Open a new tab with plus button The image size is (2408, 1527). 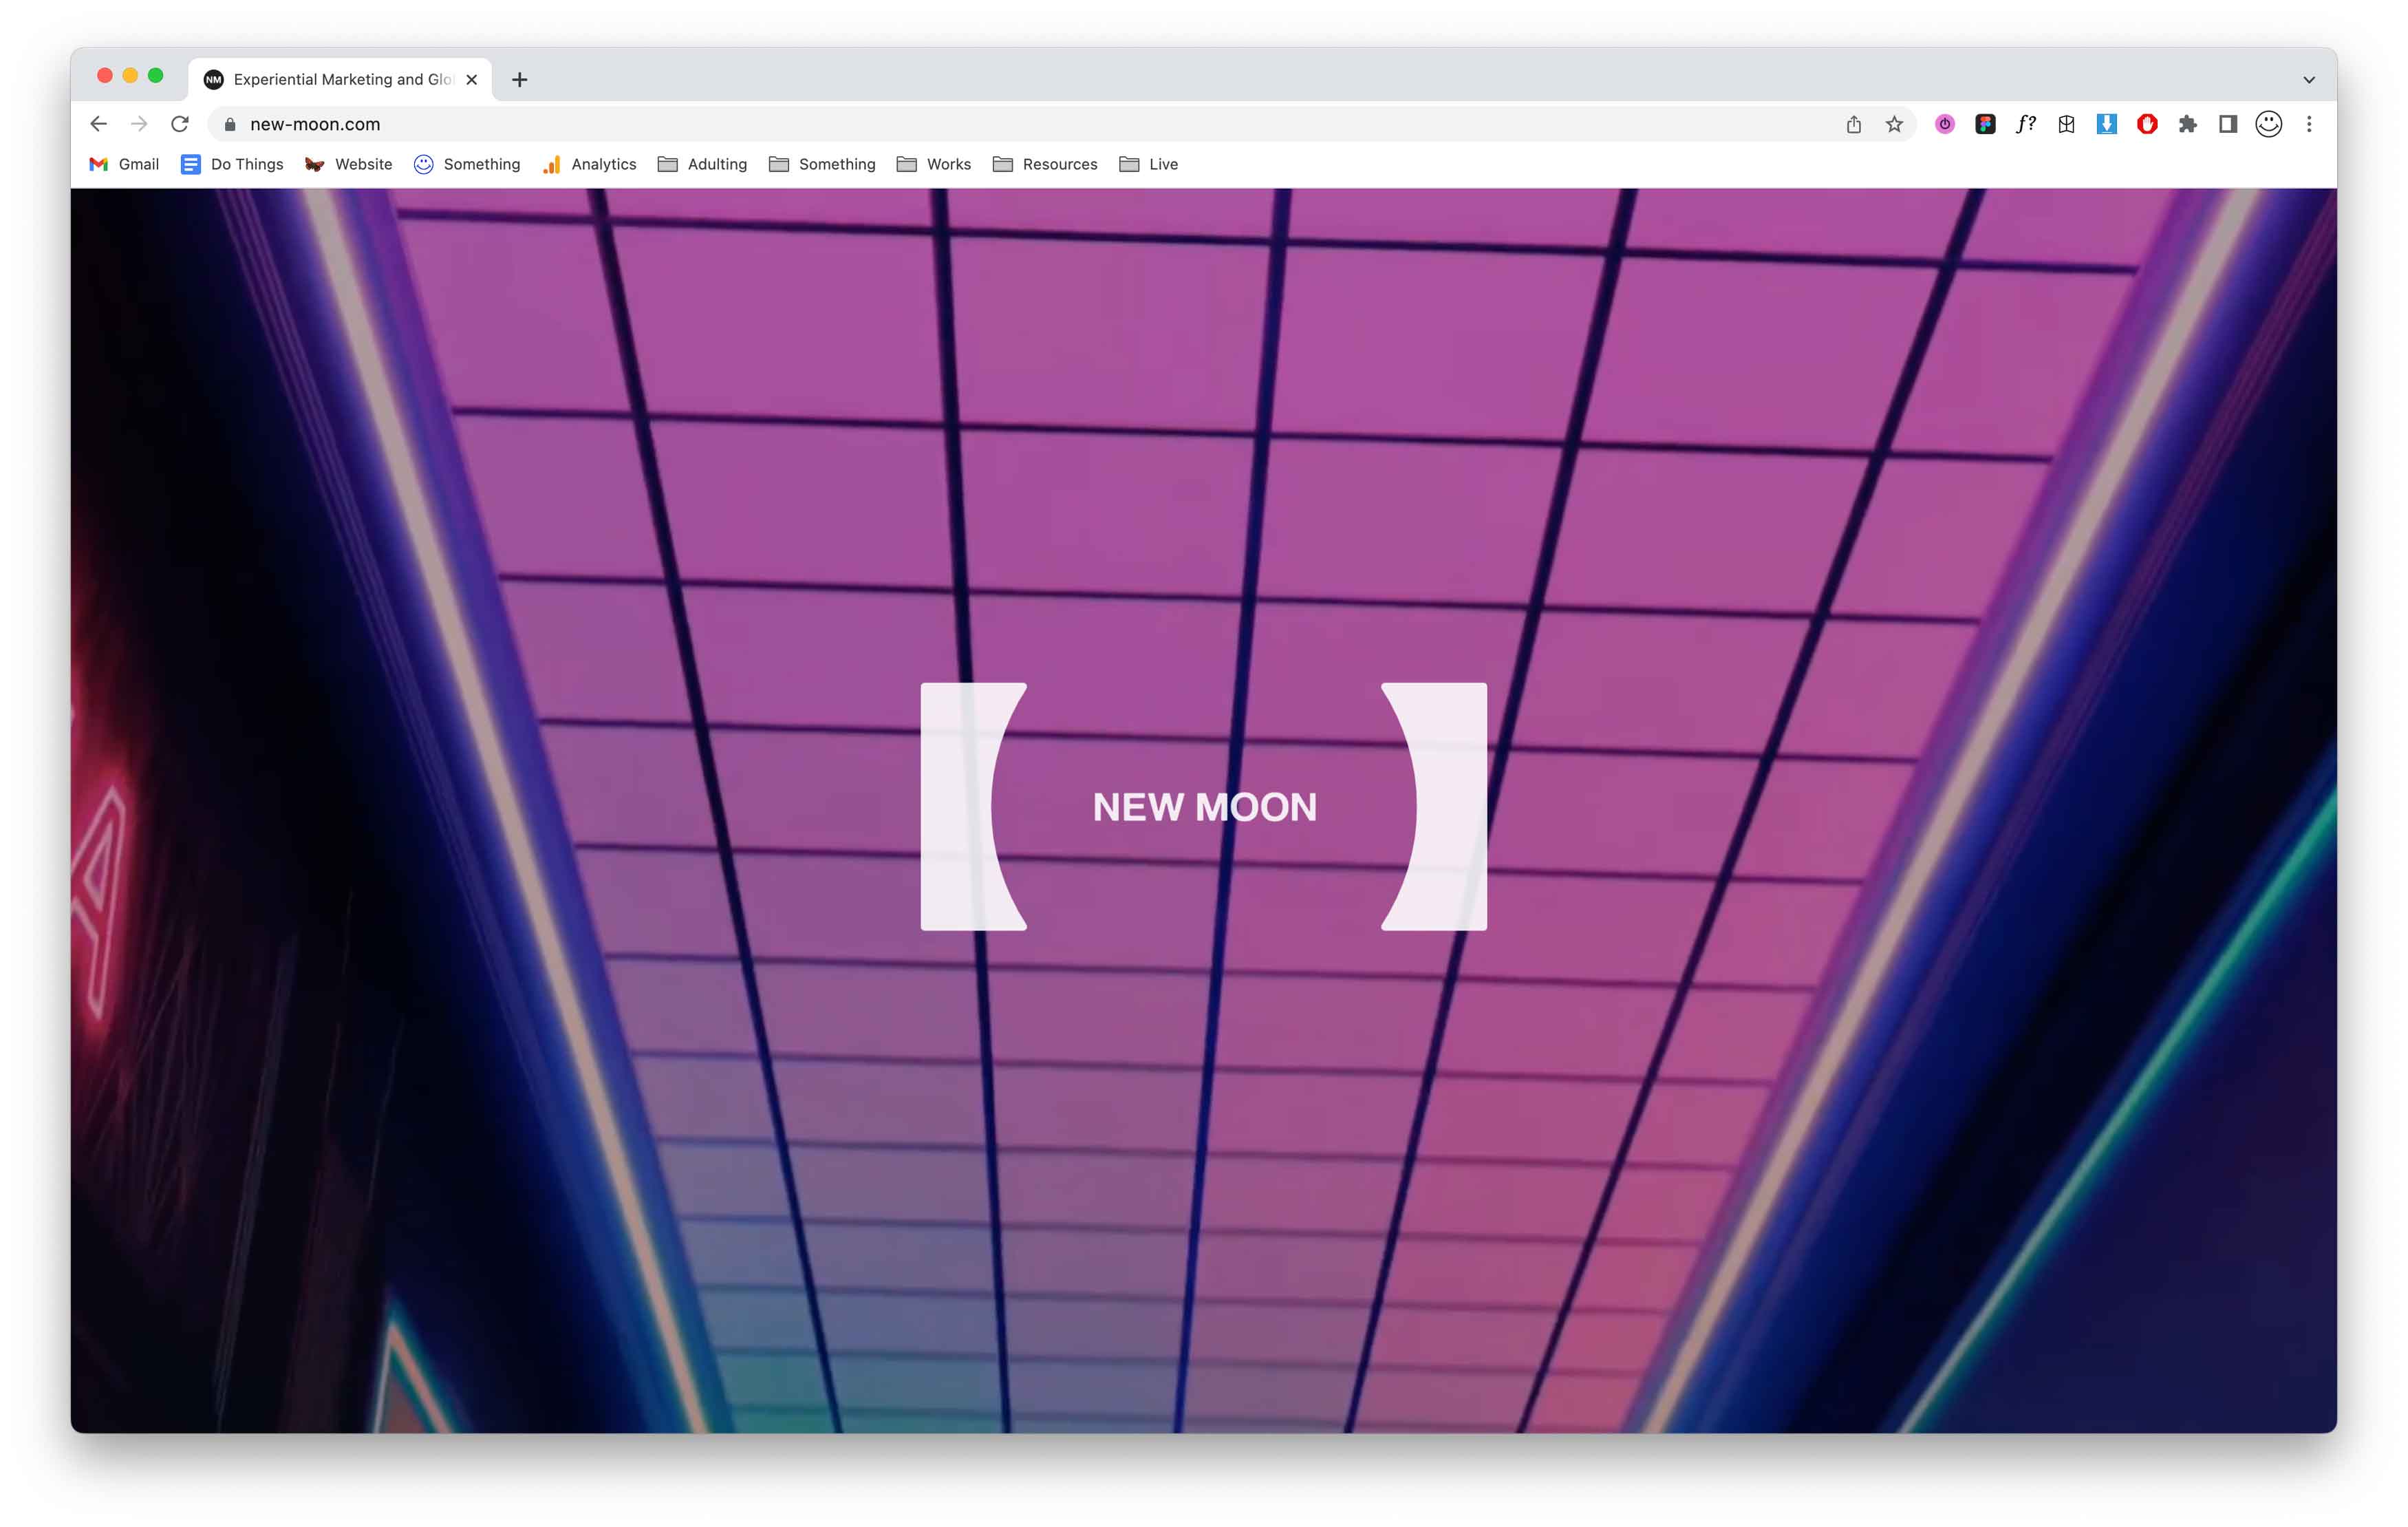[x=519, y=80]
